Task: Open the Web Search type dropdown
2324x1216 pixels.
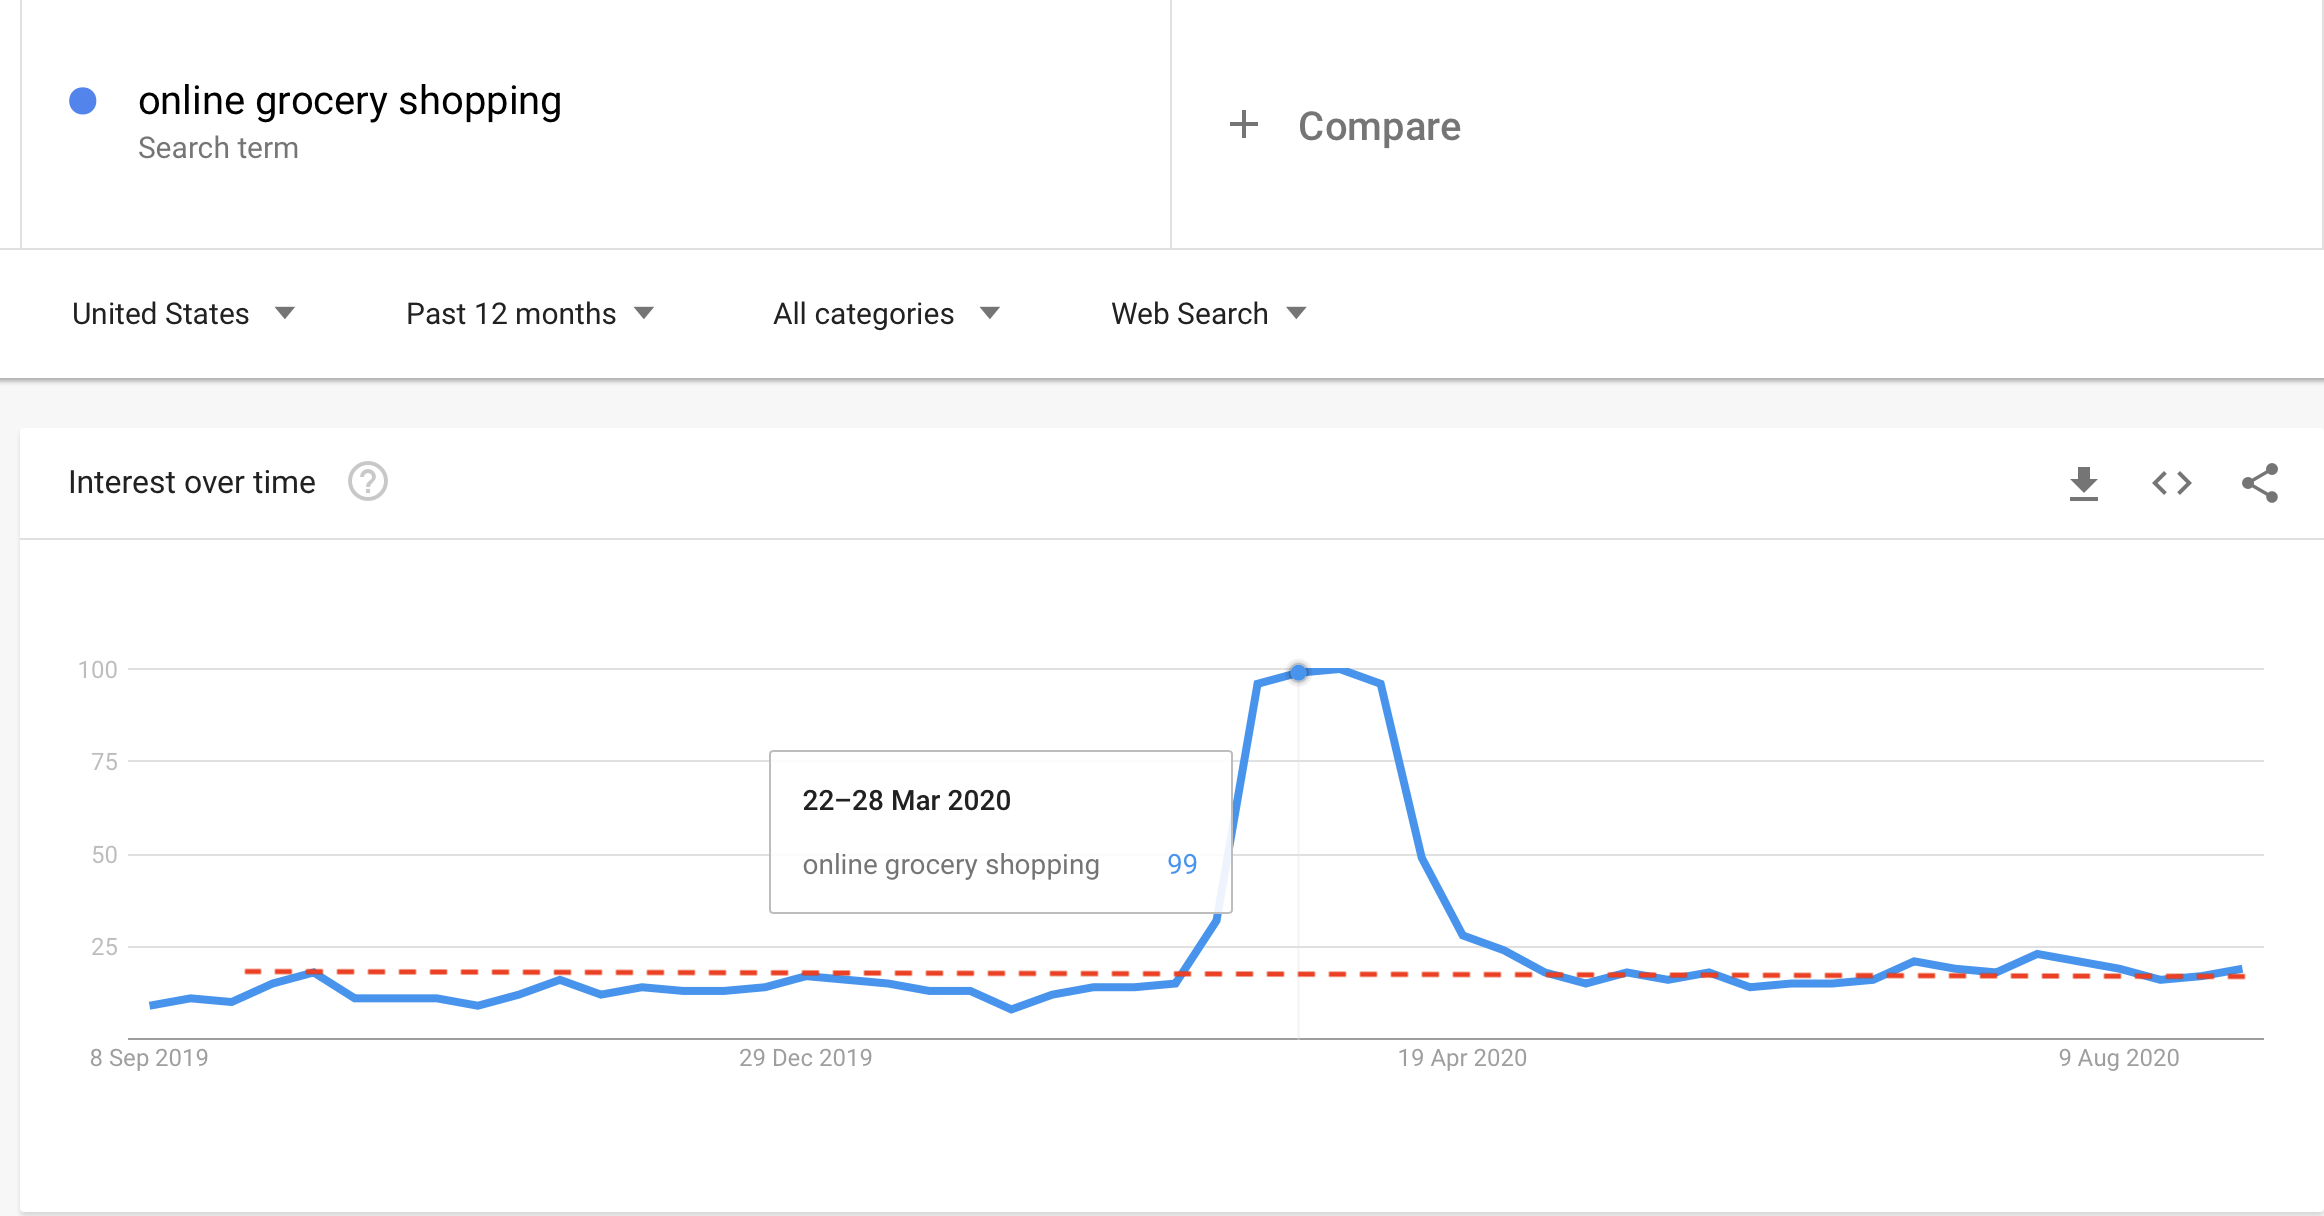Action: (1209, 314)
